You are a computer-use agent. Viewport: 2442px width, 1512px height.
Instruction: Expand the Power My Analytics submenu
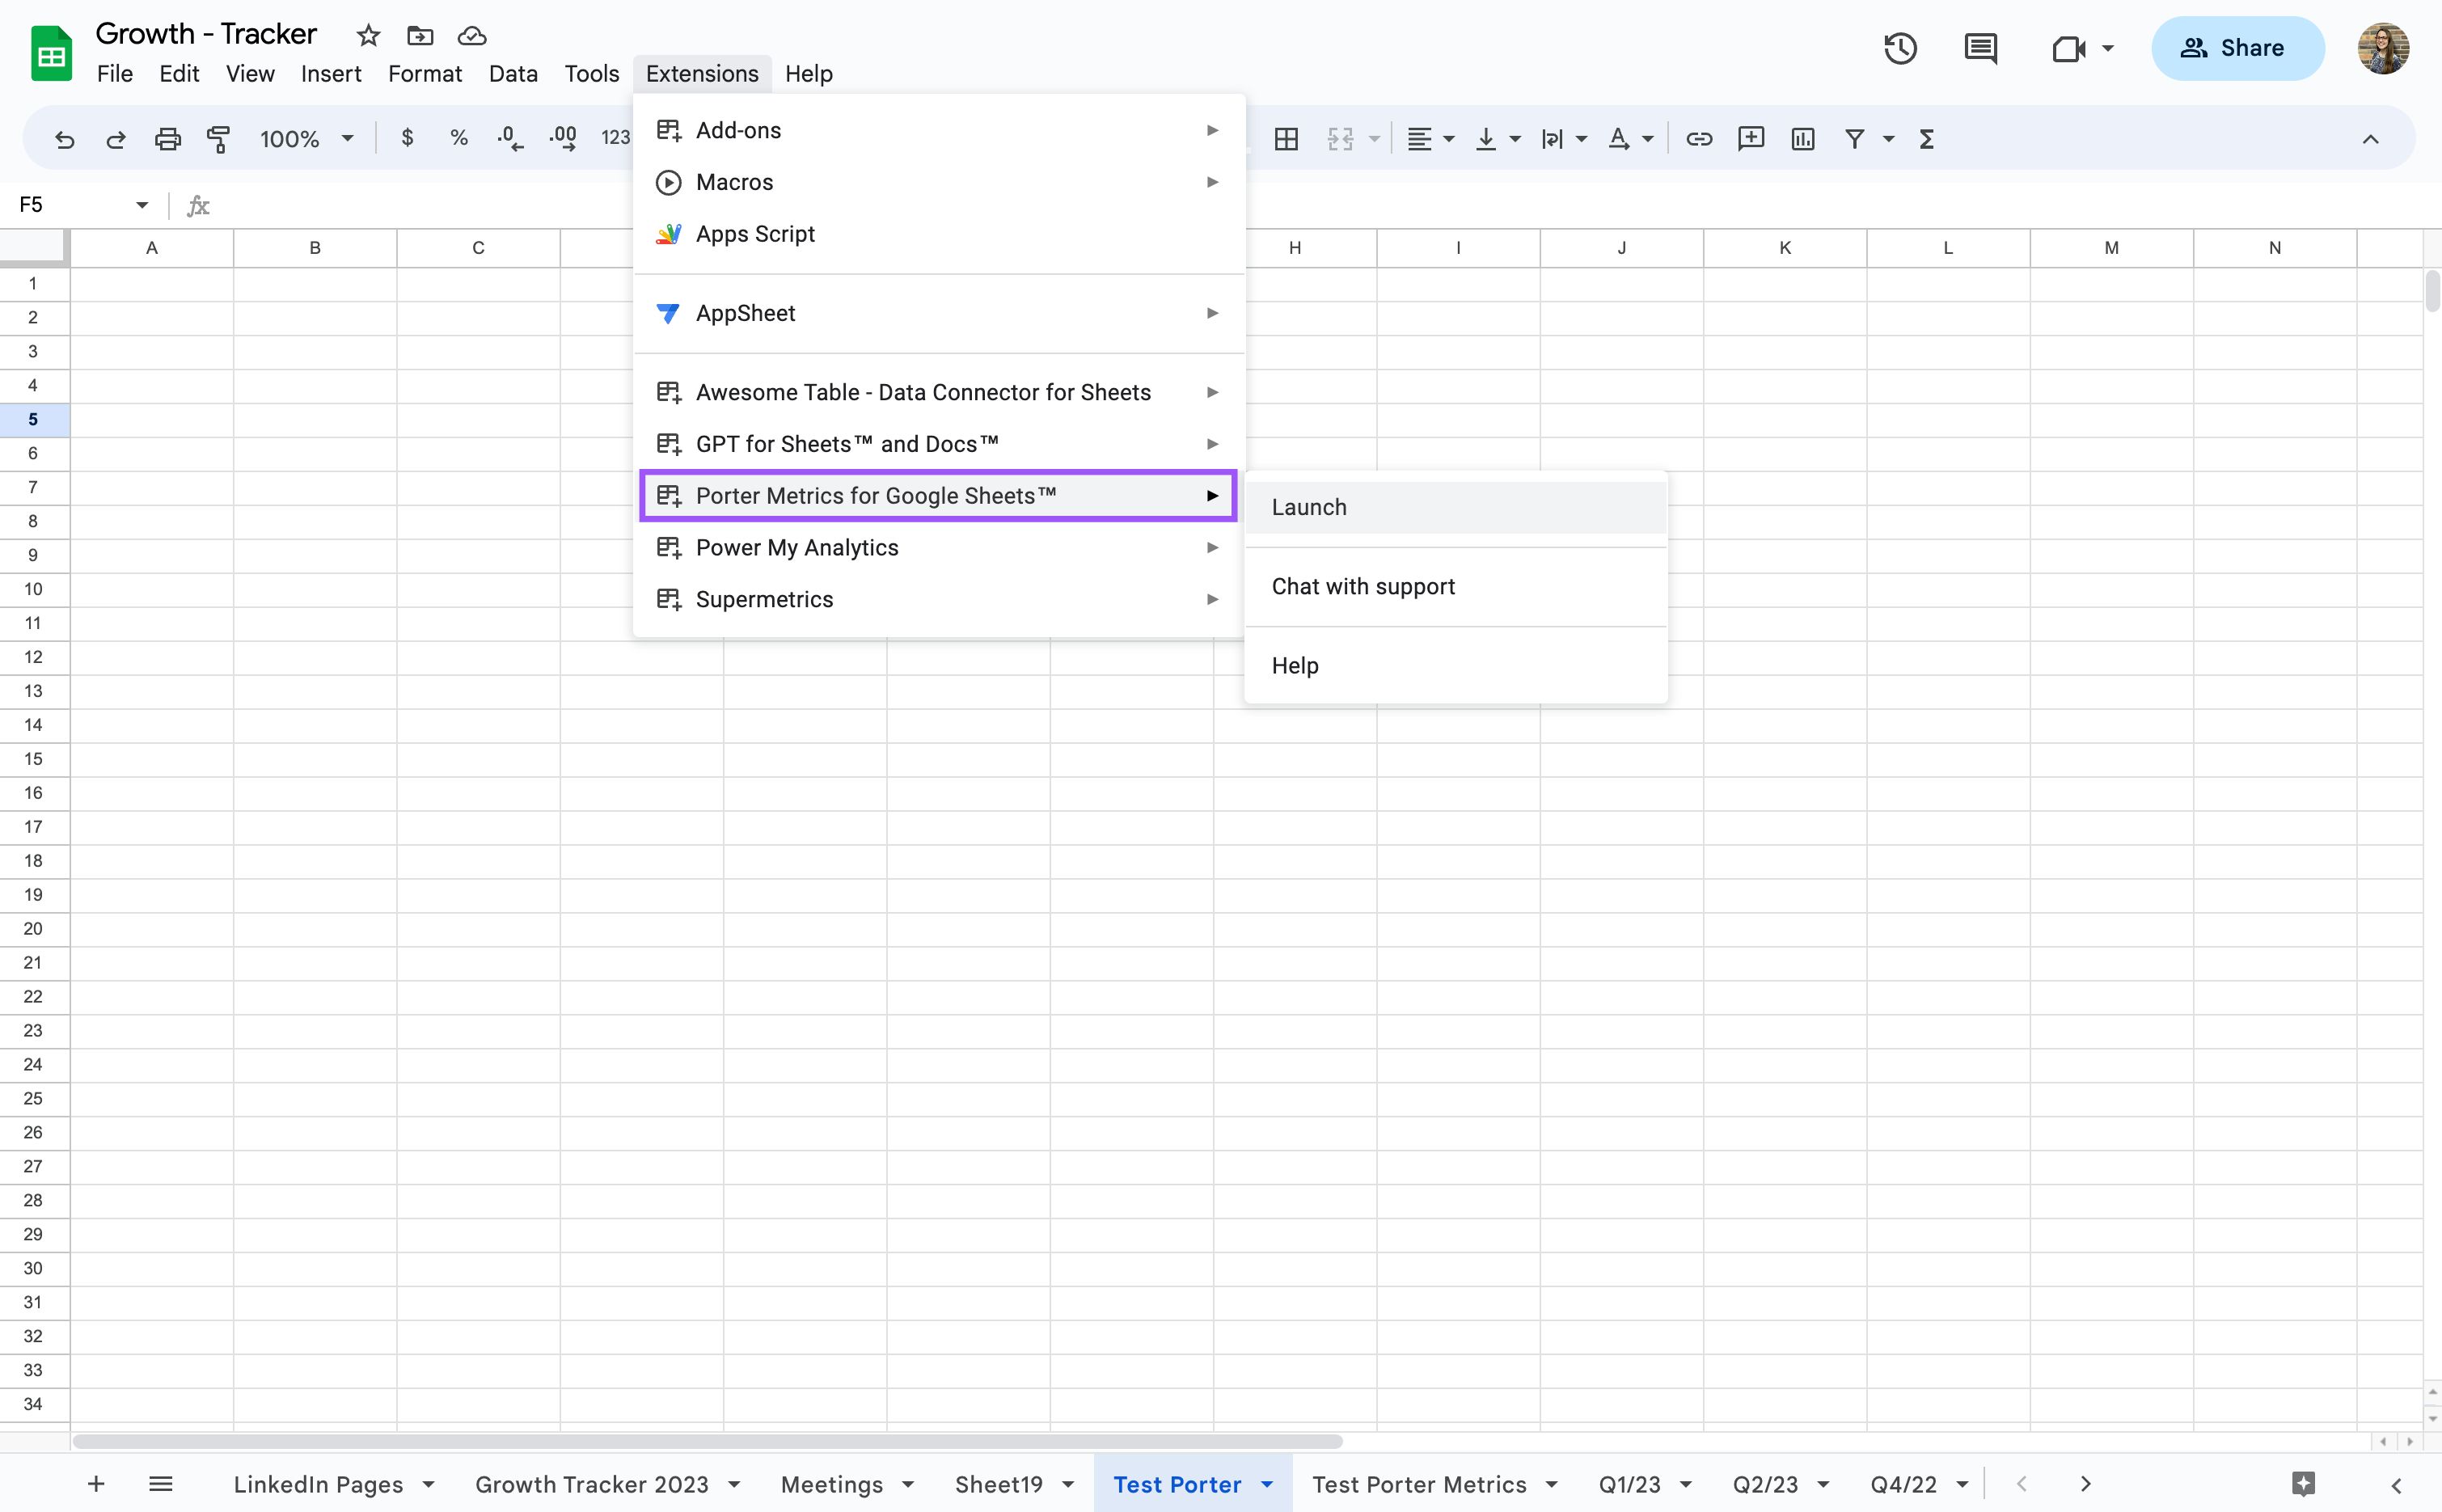(x=939, y=547)
